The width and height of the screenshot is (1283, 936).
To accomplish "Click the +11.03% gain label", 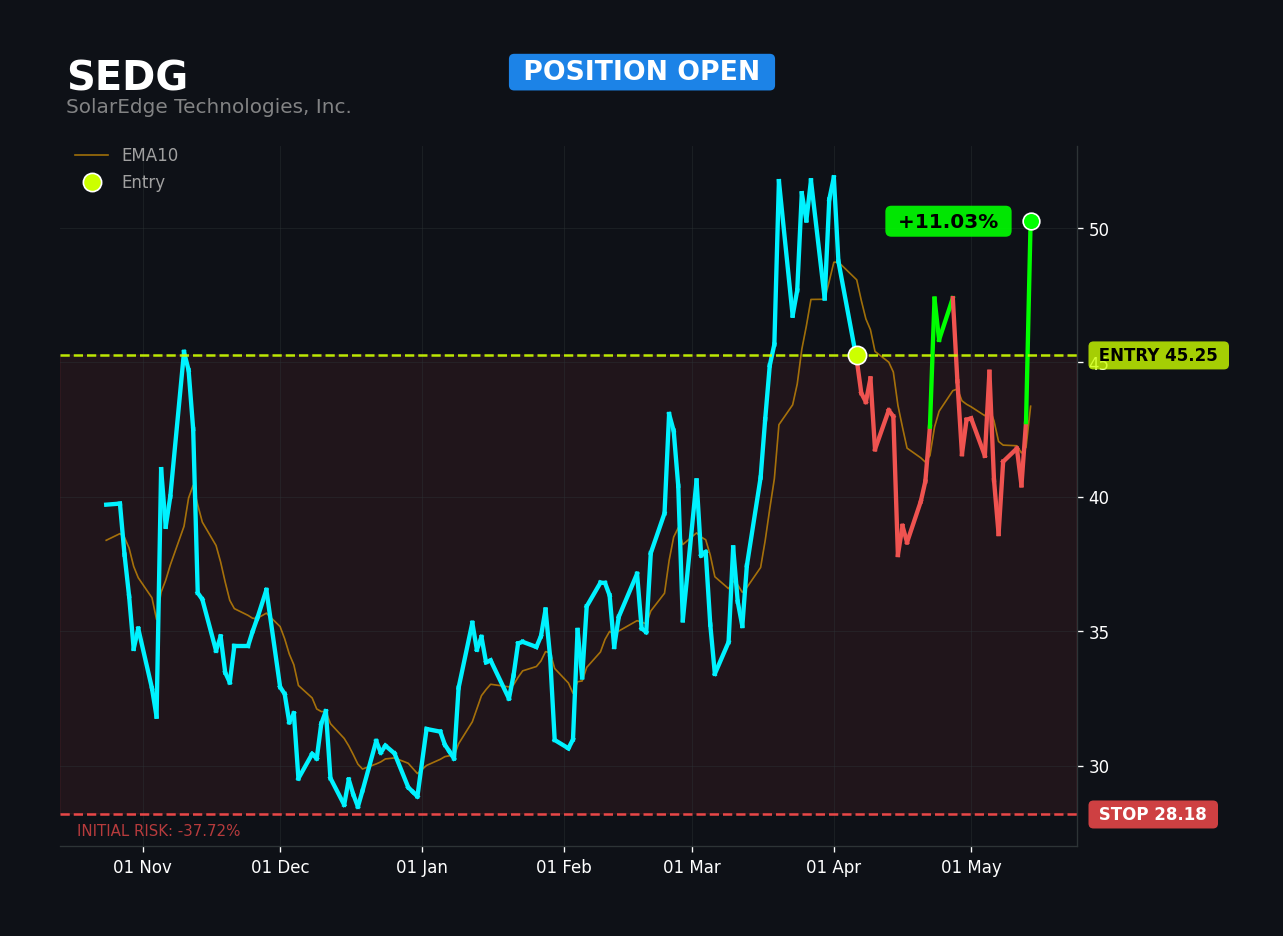I will [x=948, y=222].
